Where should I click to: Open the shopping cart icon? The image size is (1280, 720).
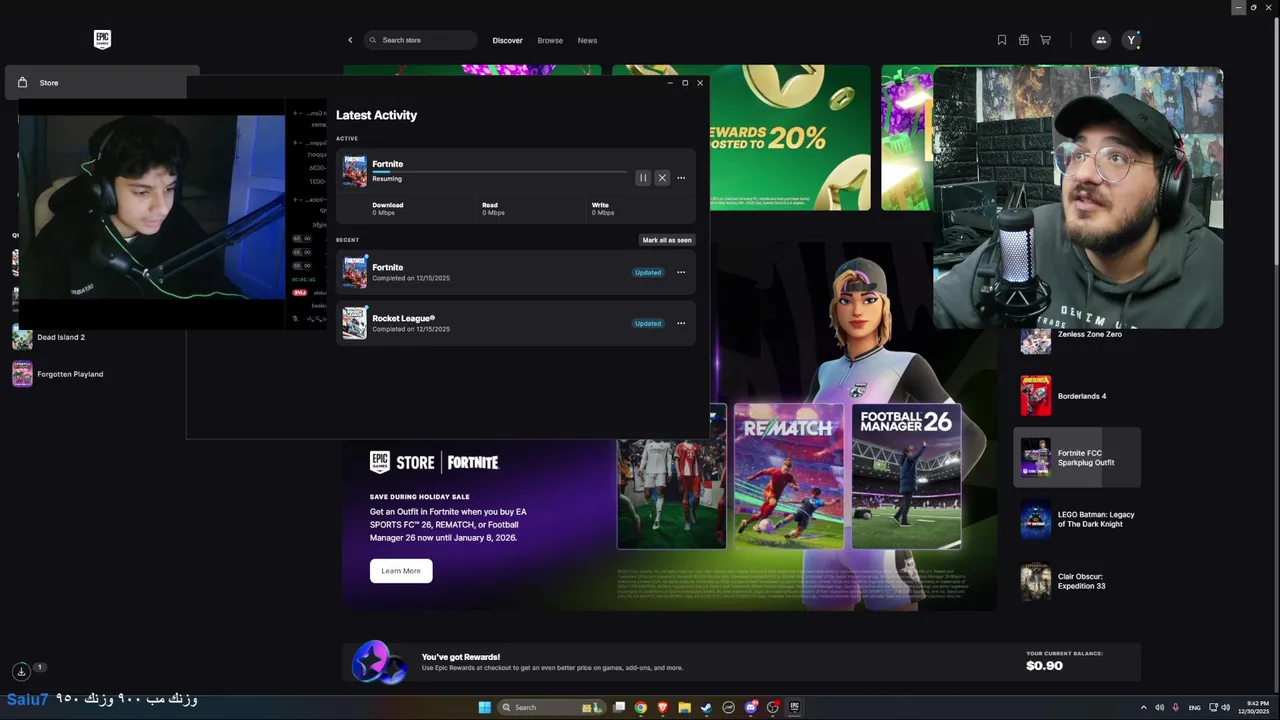pos(1045,40)
